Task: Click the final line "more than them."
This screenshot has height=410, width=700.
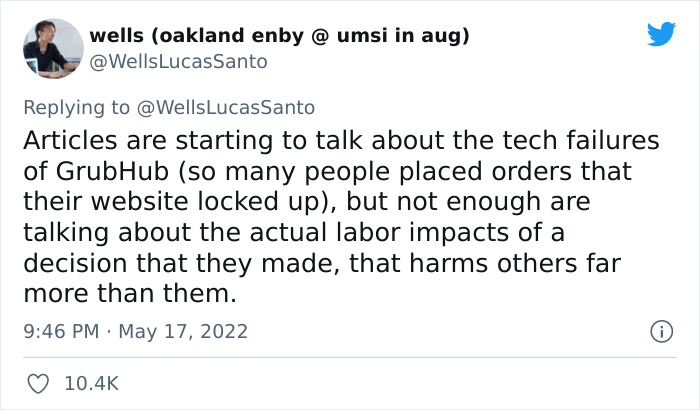Action: point(130,295)
